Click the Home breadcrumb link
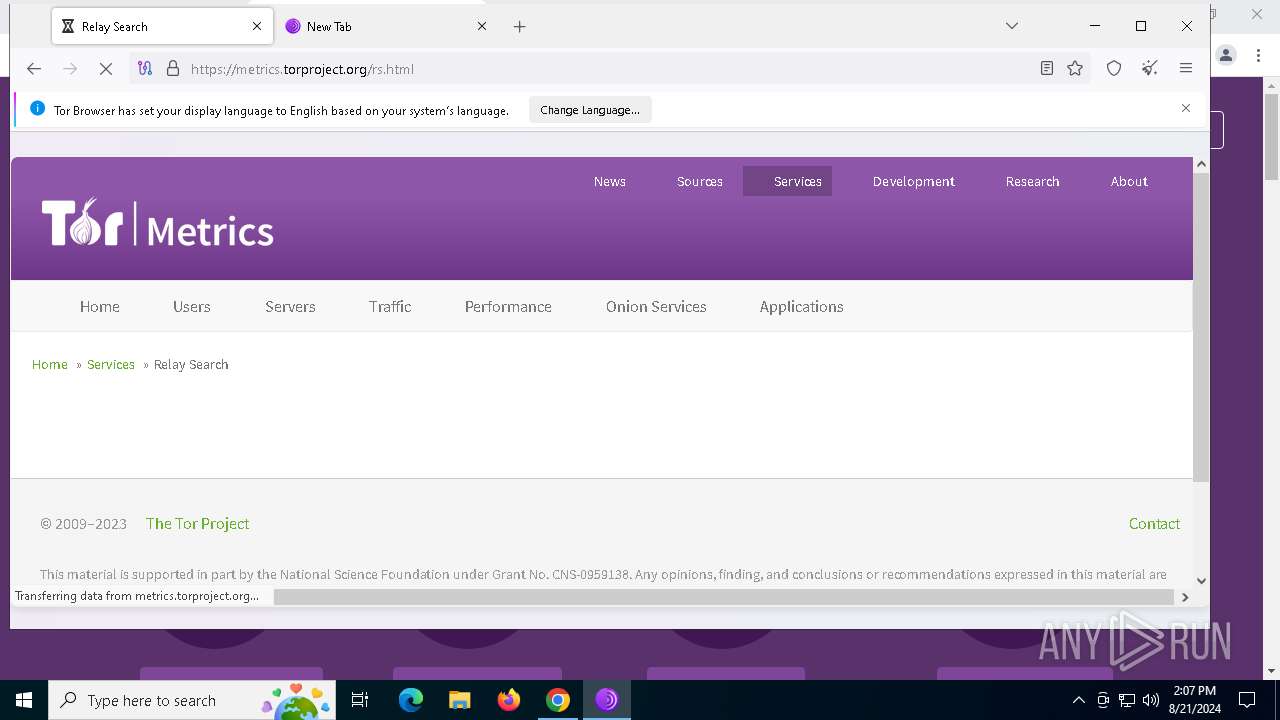1280x720 pixels. point(50,365)
